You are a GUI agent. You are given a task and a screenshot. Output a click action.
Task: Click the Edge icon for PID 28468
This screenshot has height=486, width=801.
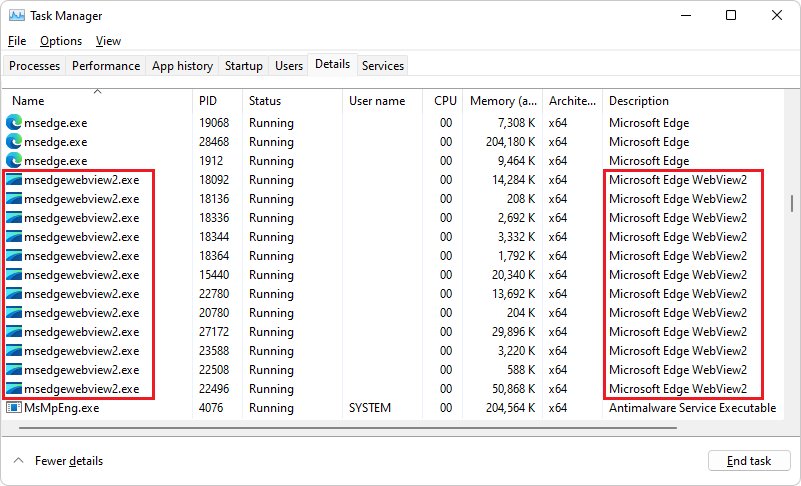coord(14,142)
